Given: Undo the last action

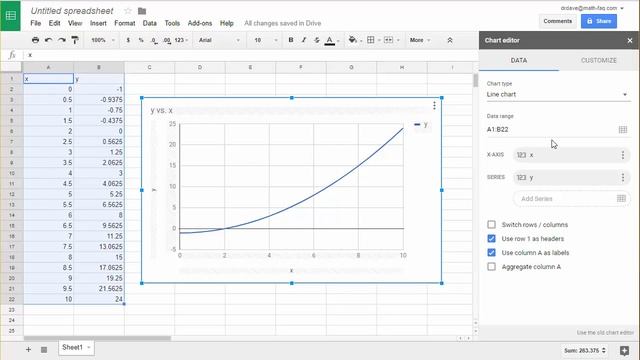Looking at the screenshot, I should coord(49,40).
